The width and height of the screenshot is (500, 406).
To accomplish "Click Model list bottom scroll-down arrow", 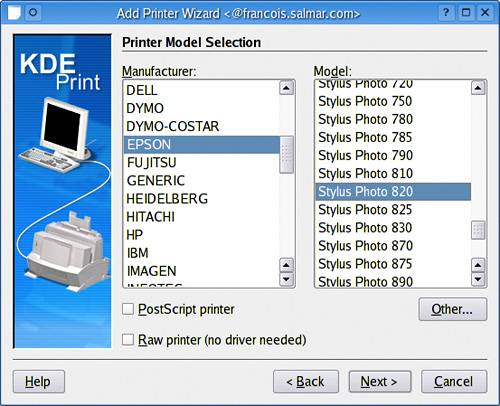I will [478, 279].
